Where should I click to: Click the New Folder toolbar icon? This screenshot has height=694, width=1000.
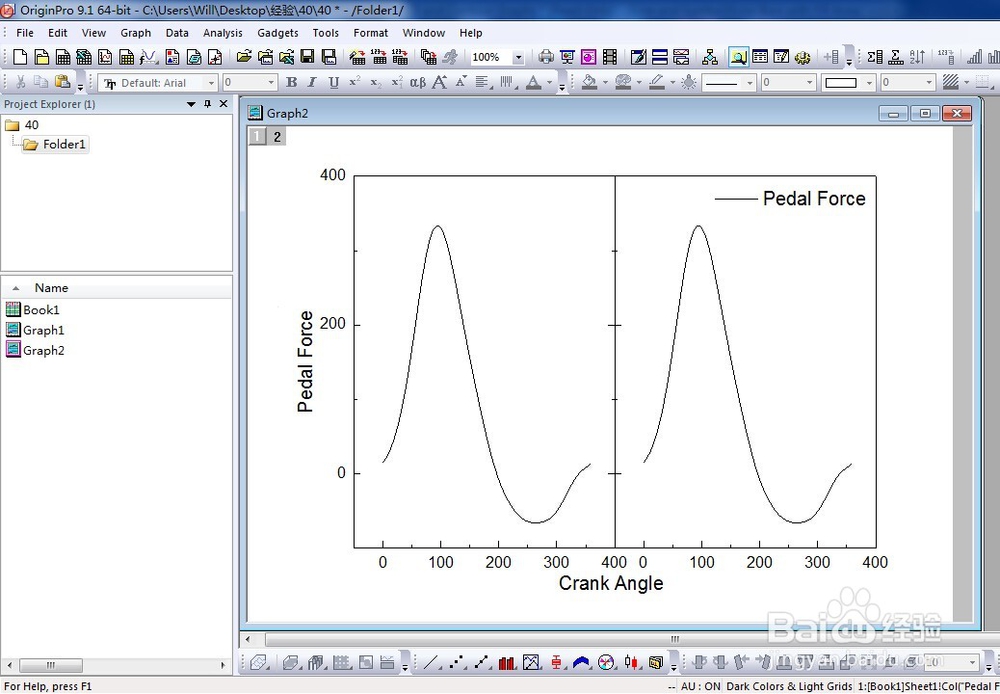click(41, 57)
